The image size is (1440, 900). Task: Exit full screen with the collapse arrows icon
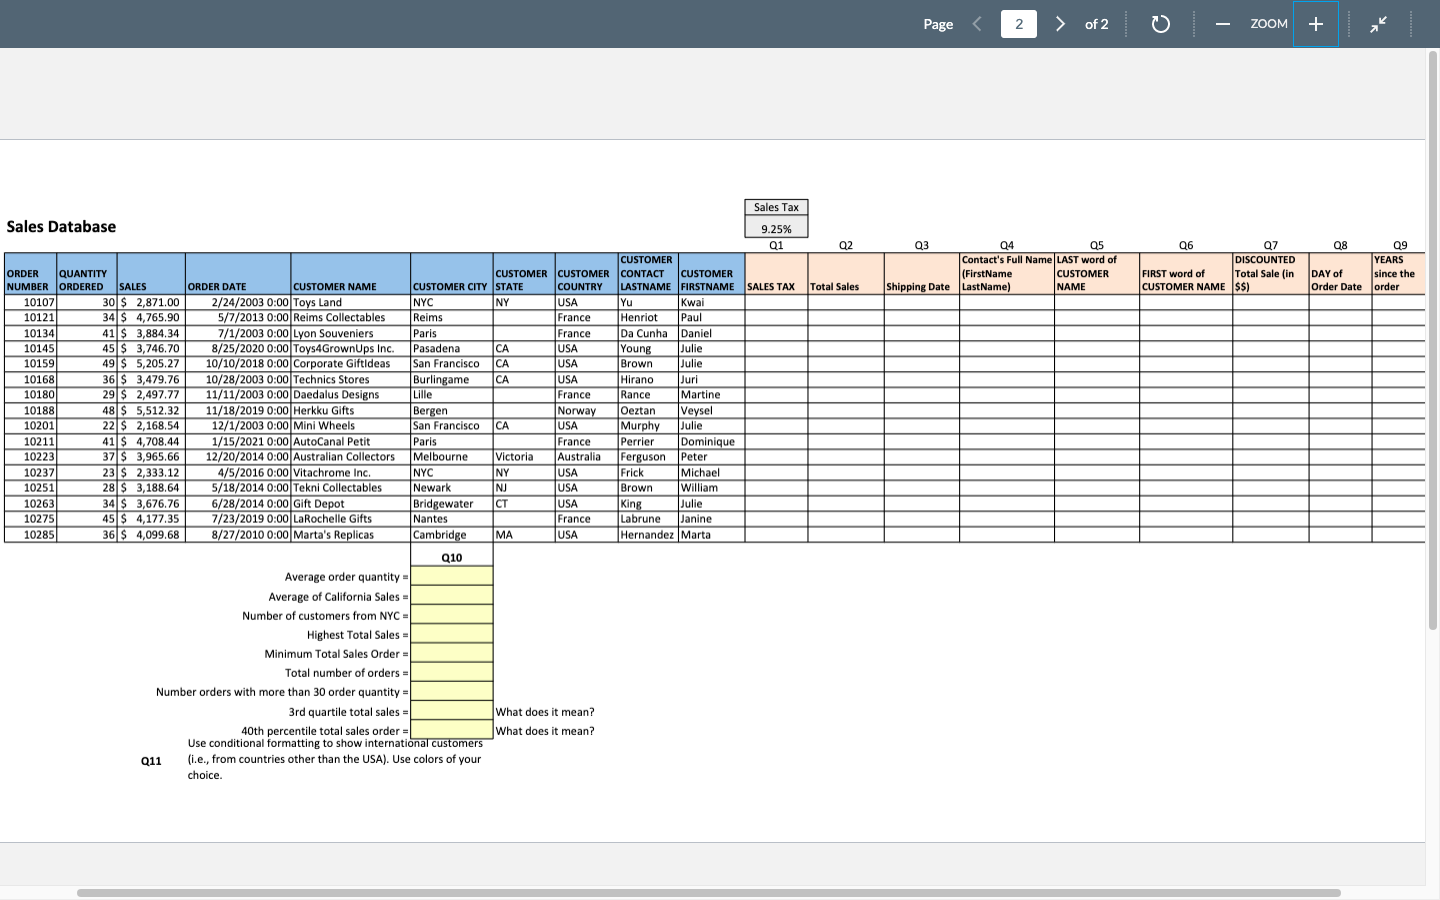[1379, 24]
